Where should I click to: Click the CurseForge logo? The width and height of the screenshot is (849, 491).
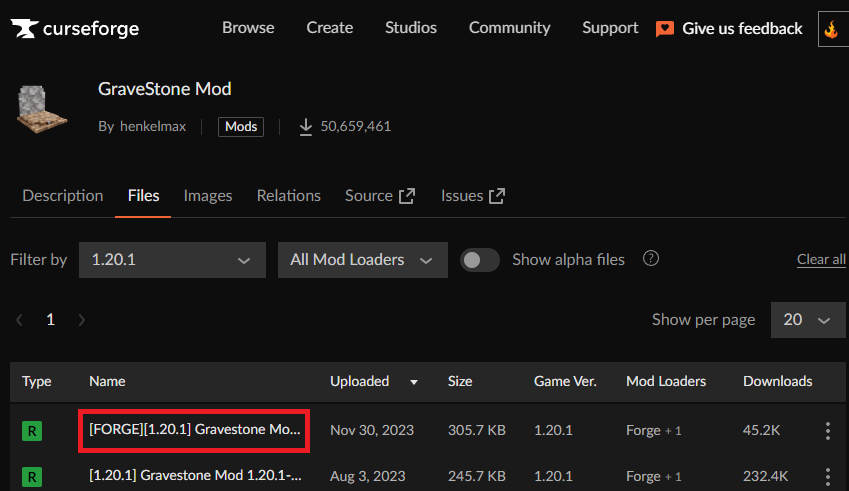75,29
